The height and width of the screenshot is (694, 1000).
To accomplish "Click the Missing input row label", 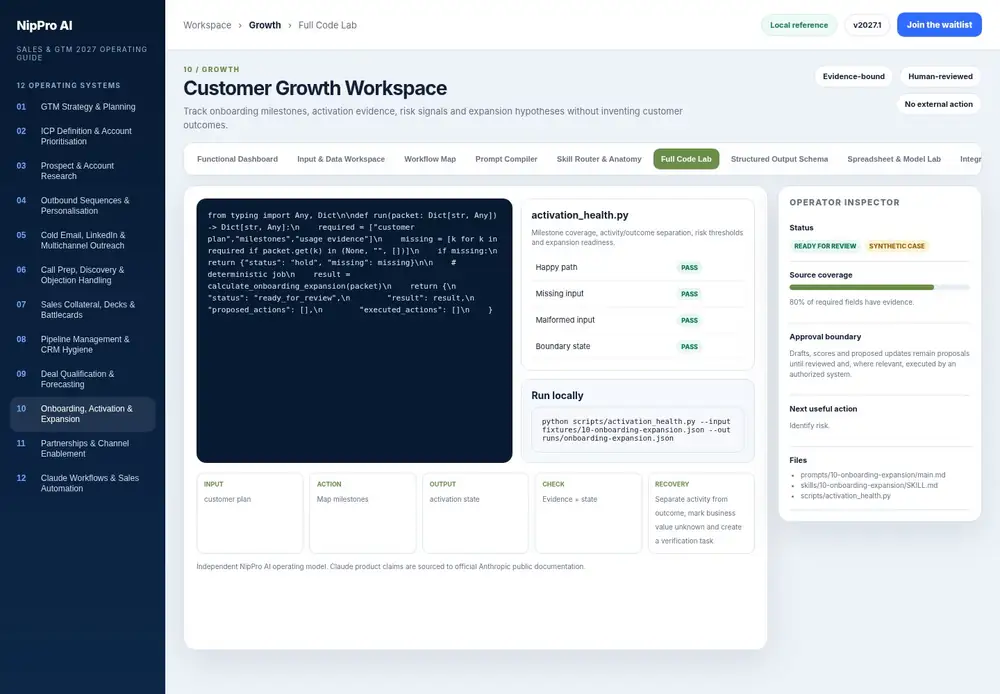I will (559, 293).
